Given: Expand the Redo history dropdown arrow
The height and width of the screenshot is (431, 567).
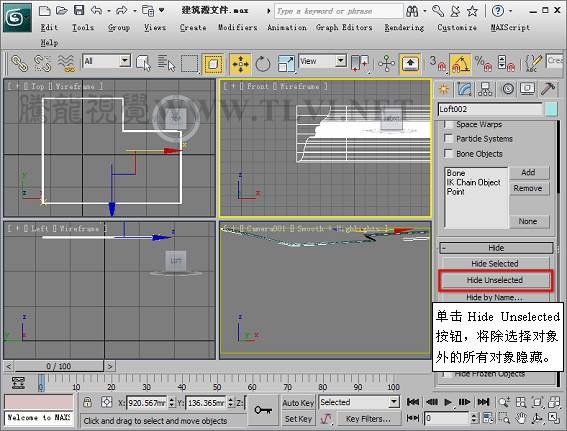Looking at the screenshot, I should pyautogui.click(x=135, y=11).
